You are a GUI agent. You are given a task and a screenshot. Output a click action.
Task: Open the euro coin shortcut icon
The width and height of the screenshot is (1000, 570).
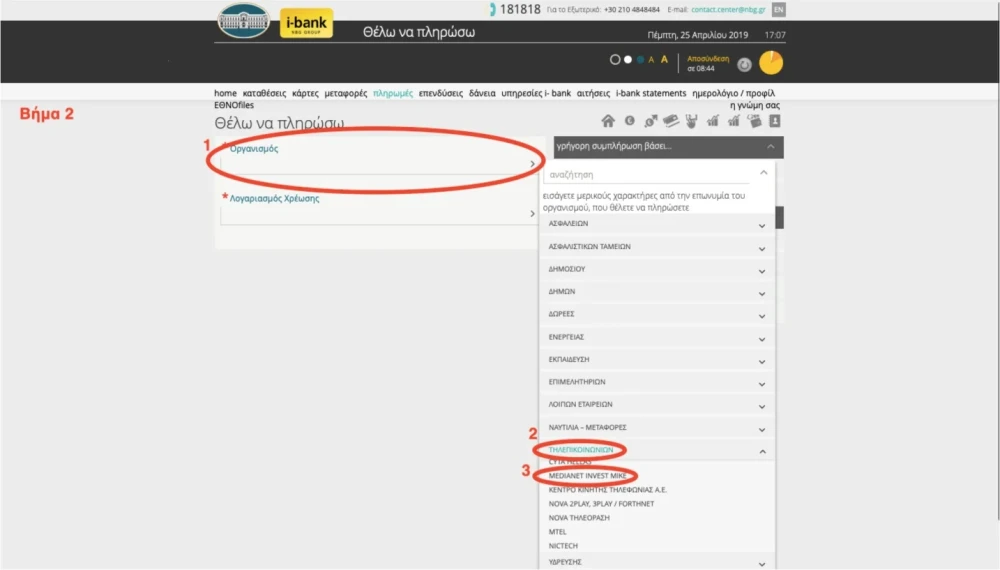[x=629, y=121]
